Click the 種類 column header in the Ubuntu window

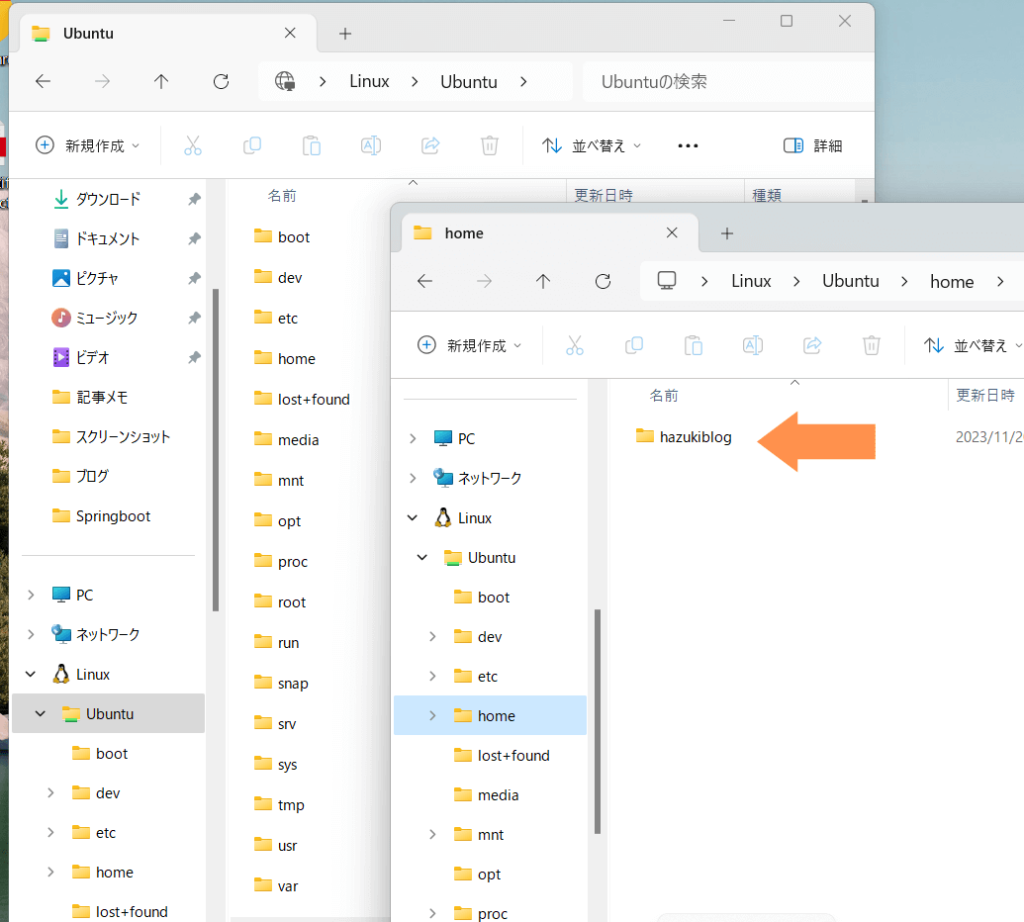pyautogui.click(x=767, y=195)
